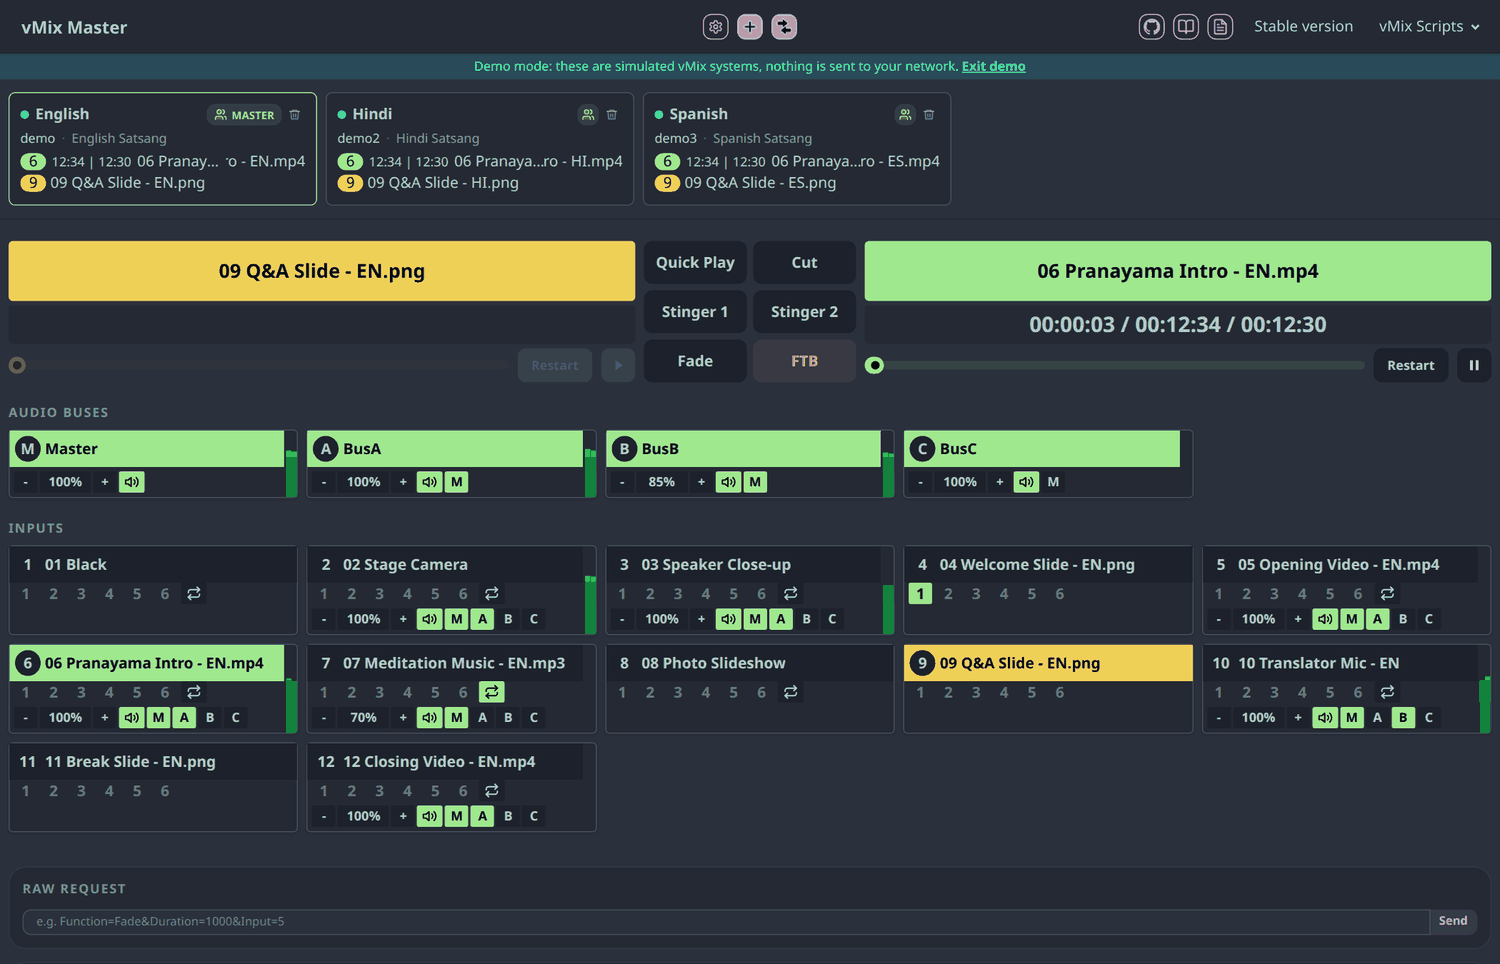This screenshot has width=1500, height=964.
Task: Enable bus B on 03 Speaker Close-up
Action: tap(807, 619)
